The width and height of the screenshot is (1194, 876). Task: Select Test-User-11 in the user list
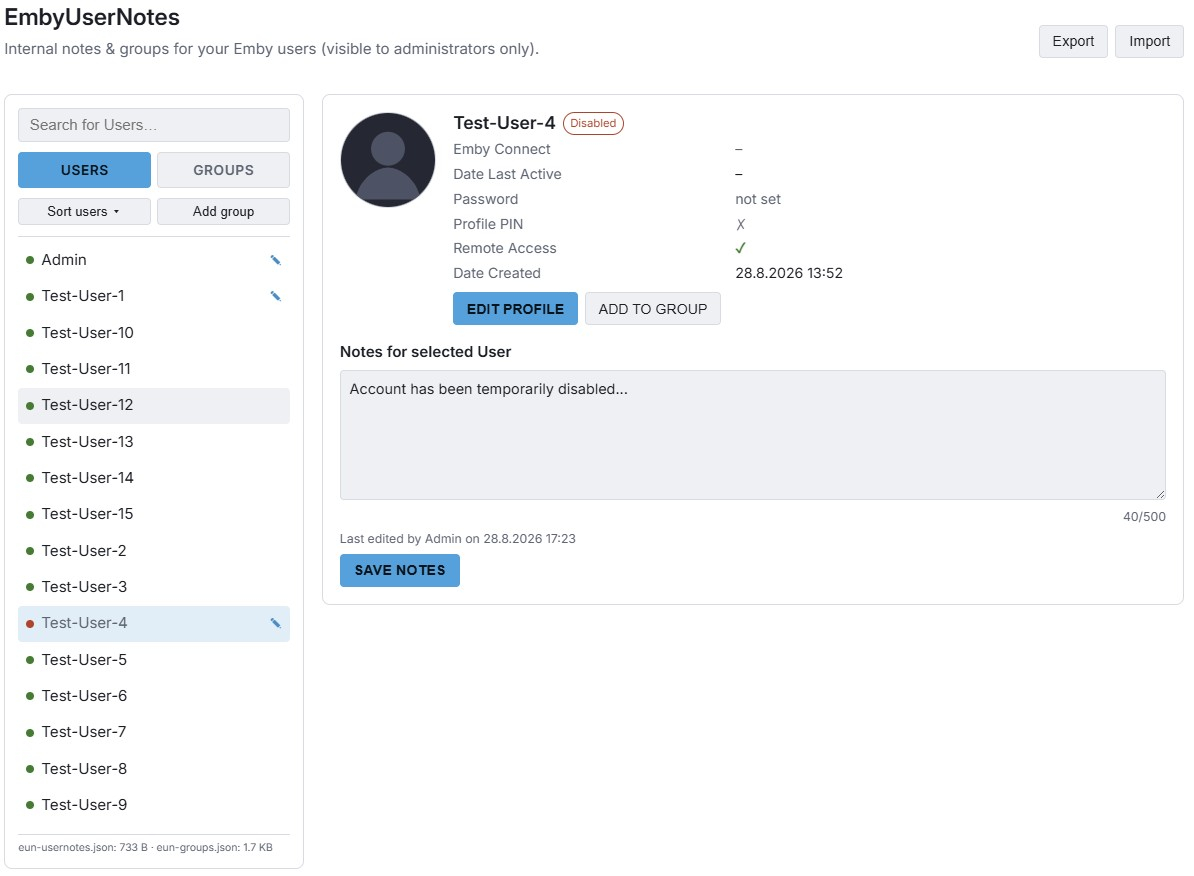(154, 369)
